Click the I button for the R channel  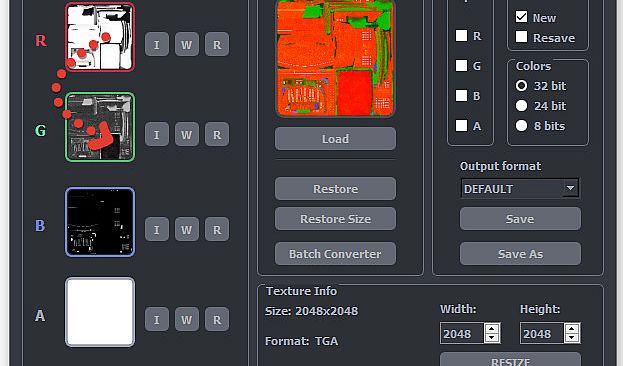157,44
